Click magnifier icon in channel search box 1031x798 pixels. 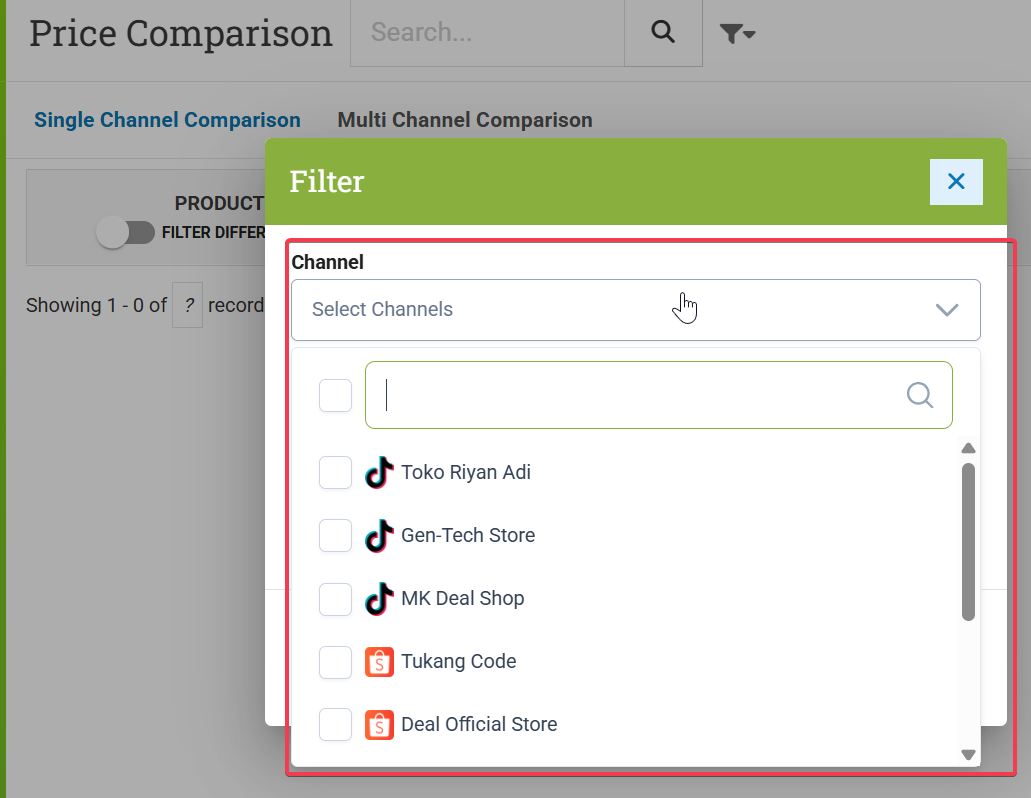920,395
